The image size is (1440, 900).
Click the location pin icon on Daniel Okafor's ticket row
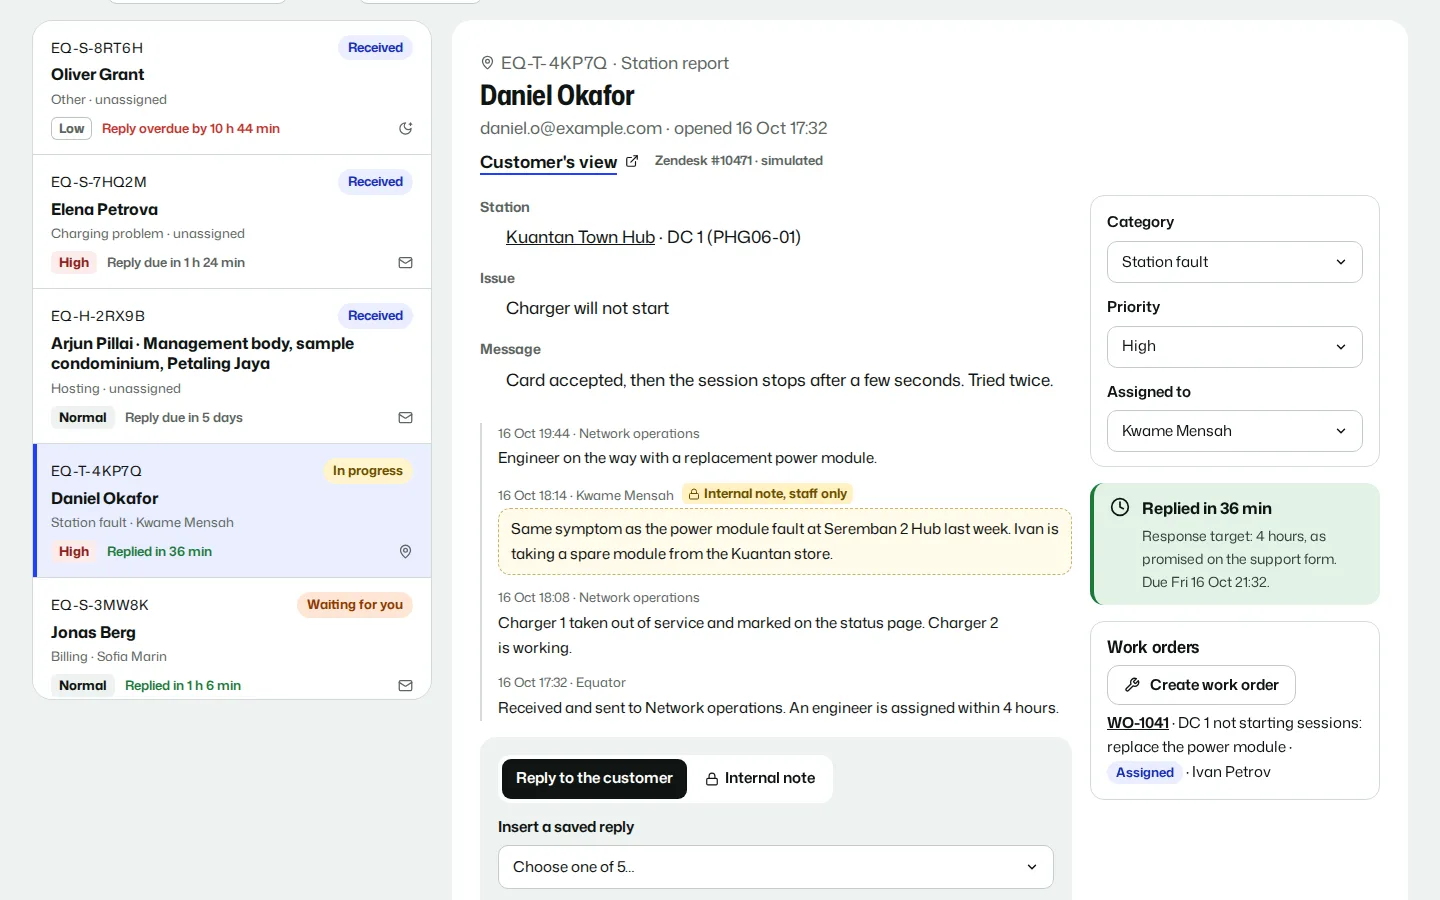click(x=405, y=551)
